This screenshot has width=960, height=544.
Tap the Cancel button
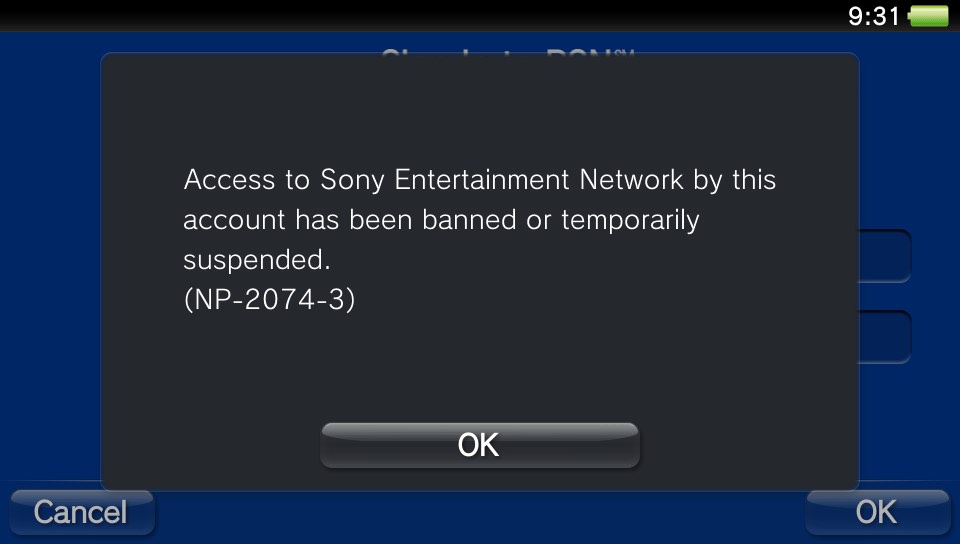[81, 512]
